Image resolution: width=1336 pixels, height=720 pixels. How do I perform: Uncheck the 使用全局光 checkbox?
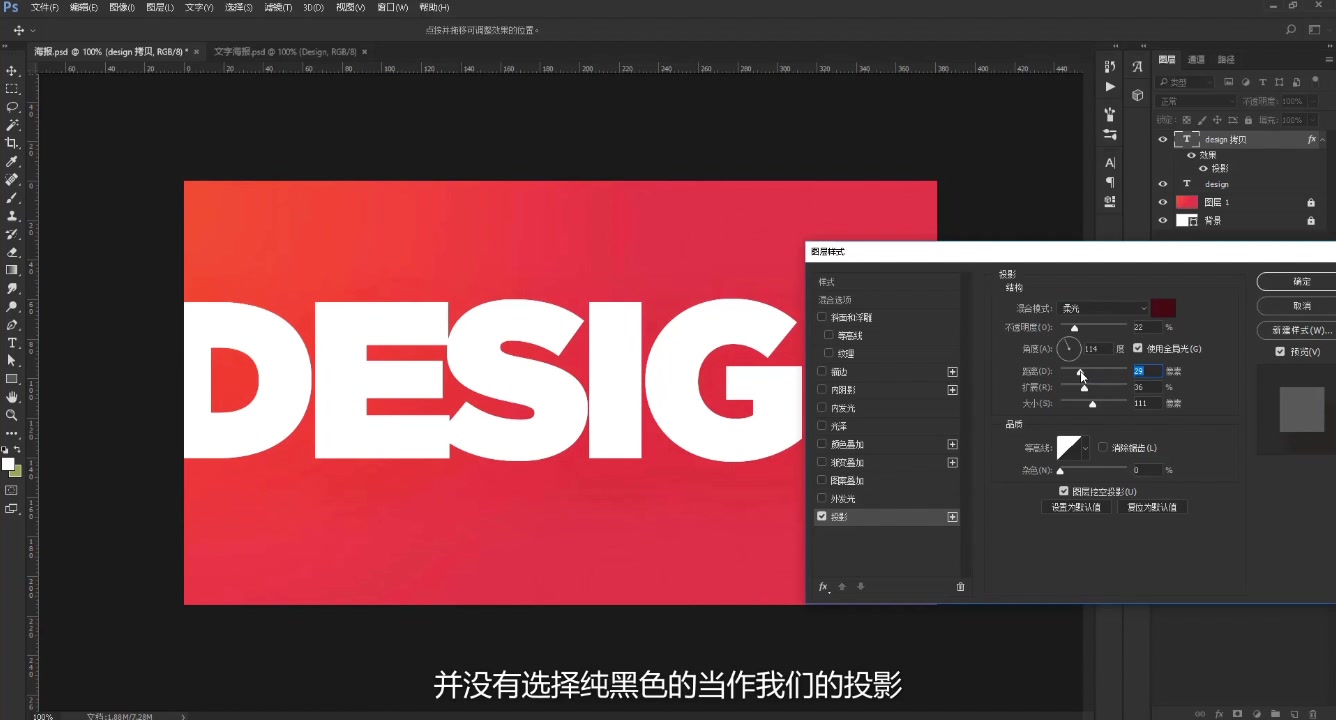tap(1137, 348)
